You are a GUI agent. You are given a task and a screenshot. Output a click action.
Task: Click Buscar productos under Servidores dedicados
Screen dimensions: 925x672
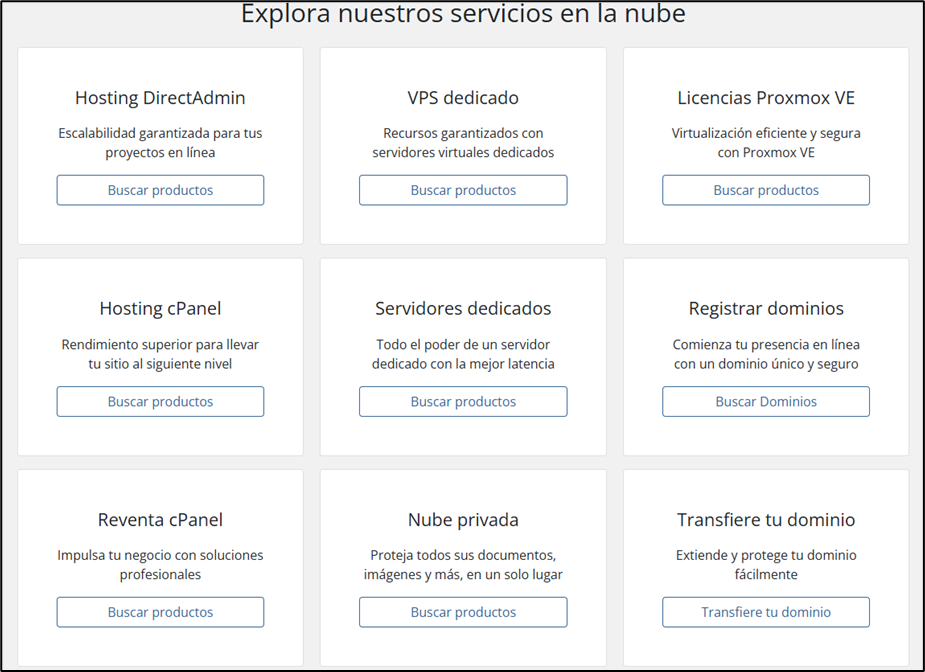click(463, 401)
